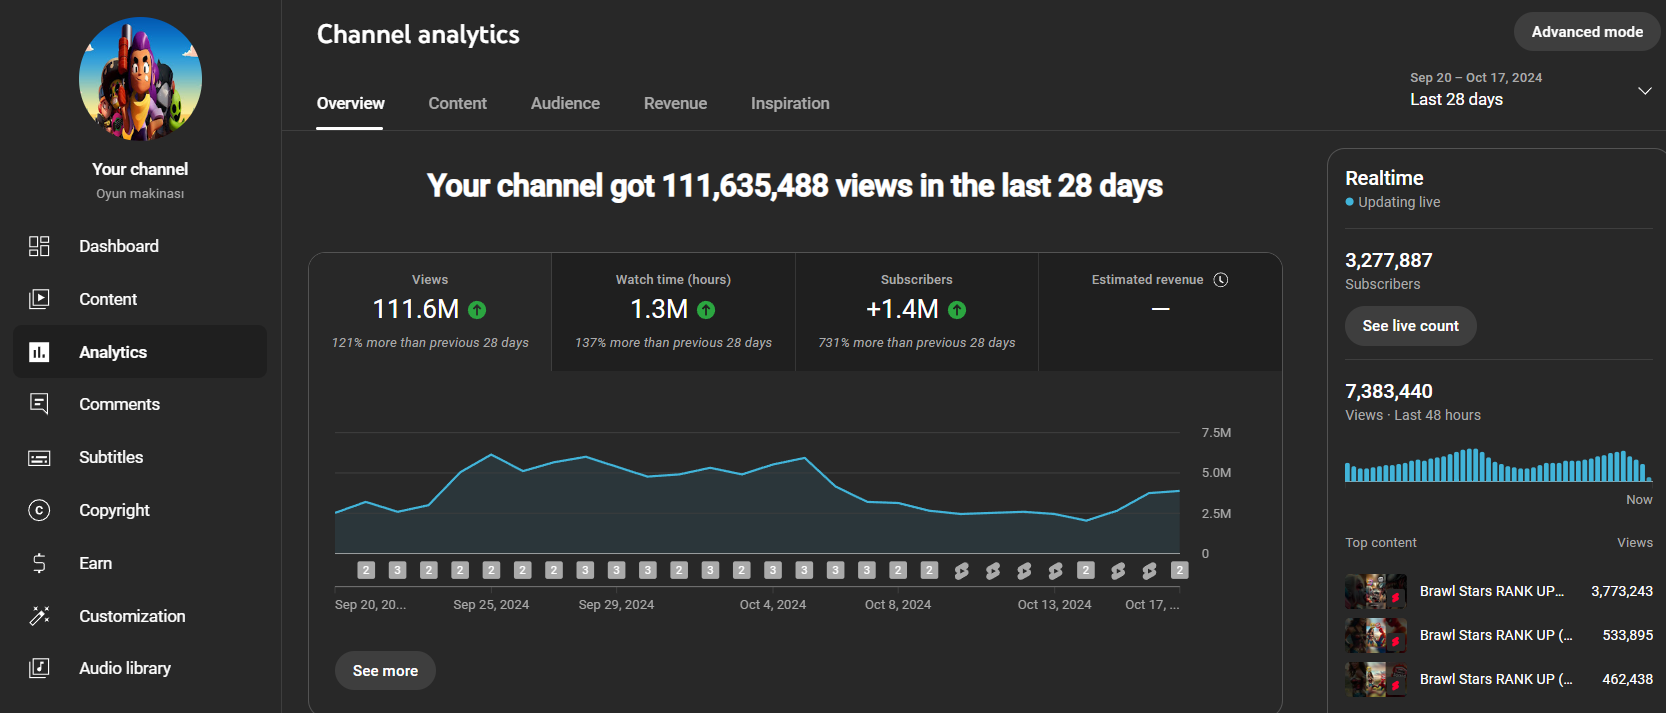Image resolution: width=1666 pixels, height=713 pixels.
Task: Click the video marker above Sep 25, 2024
Action: point(491,570)
